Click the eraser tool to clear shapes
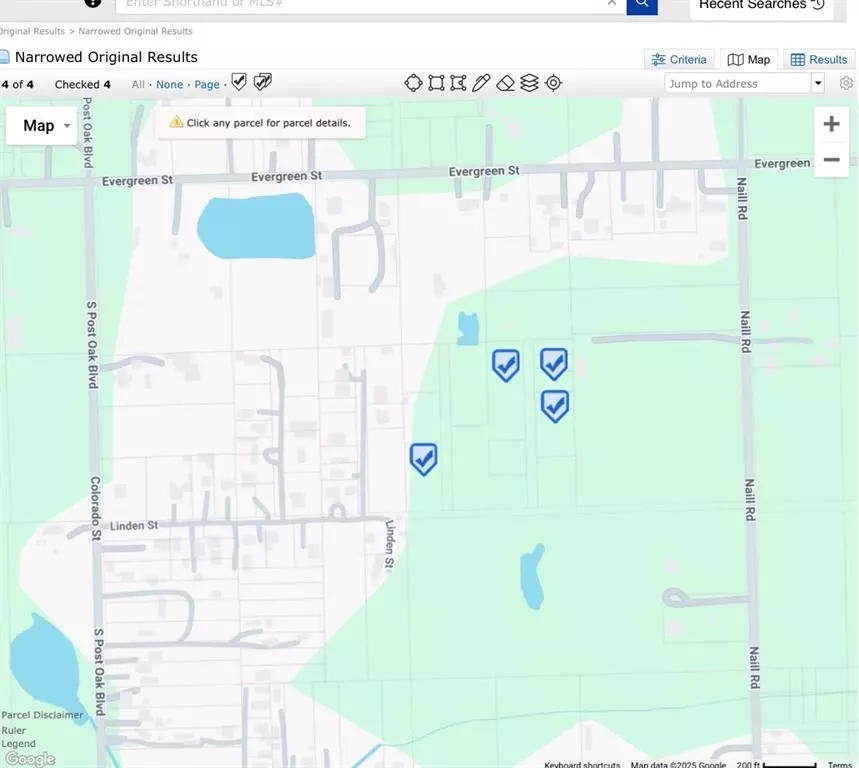This screenshot has width=859, height=768. pyautogui.click(x=505, y=83)
